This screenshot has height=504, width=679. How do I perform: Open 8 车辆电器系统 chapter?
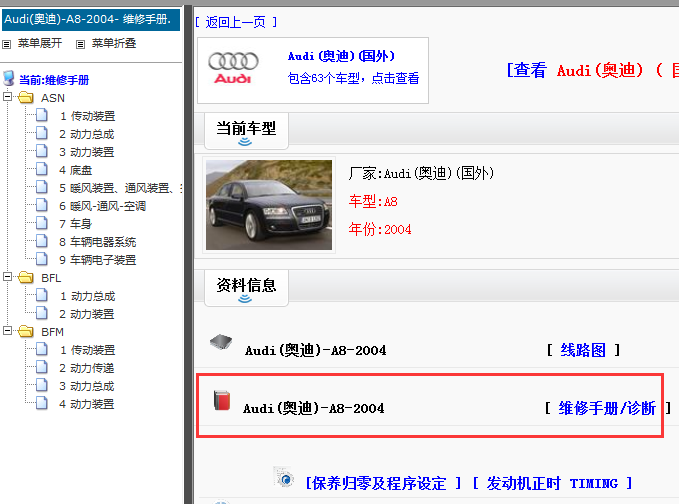coord(97,242)
